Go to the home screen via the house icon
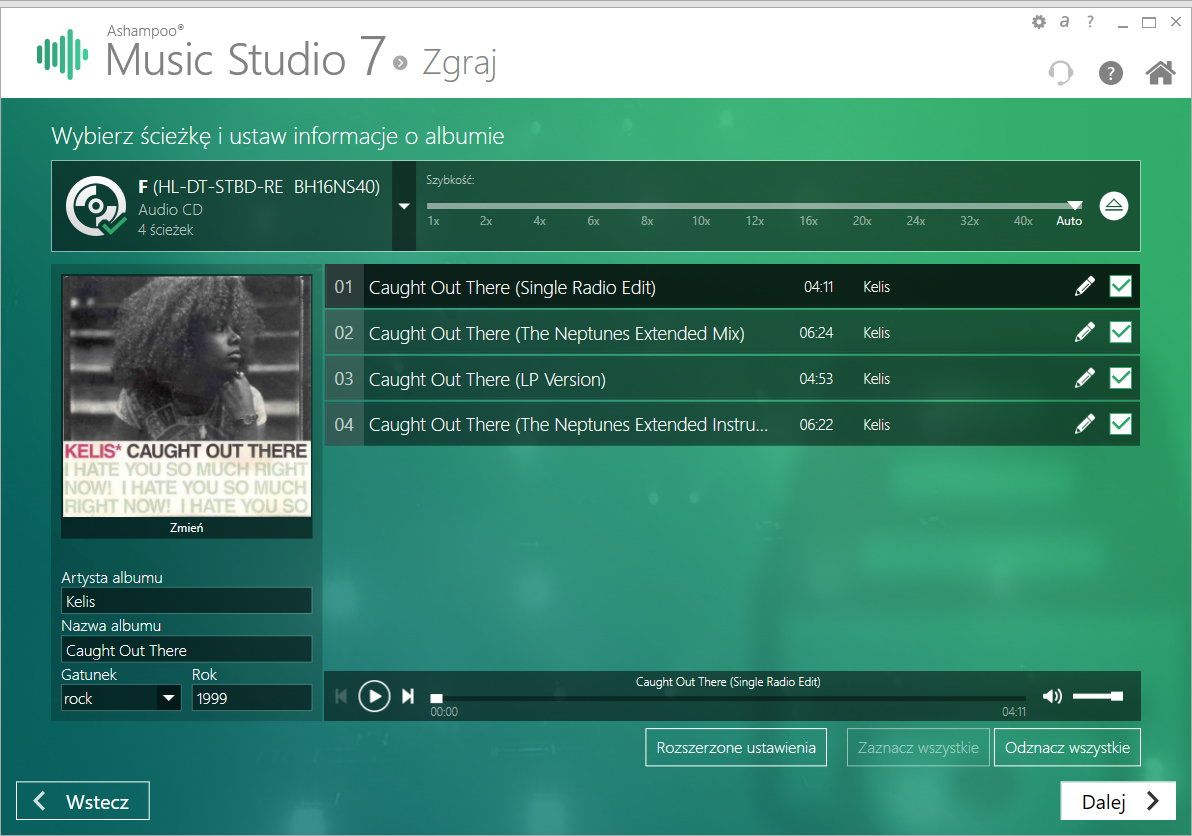Viewport: 1192px width, 836px height. tap(1160, 73)
